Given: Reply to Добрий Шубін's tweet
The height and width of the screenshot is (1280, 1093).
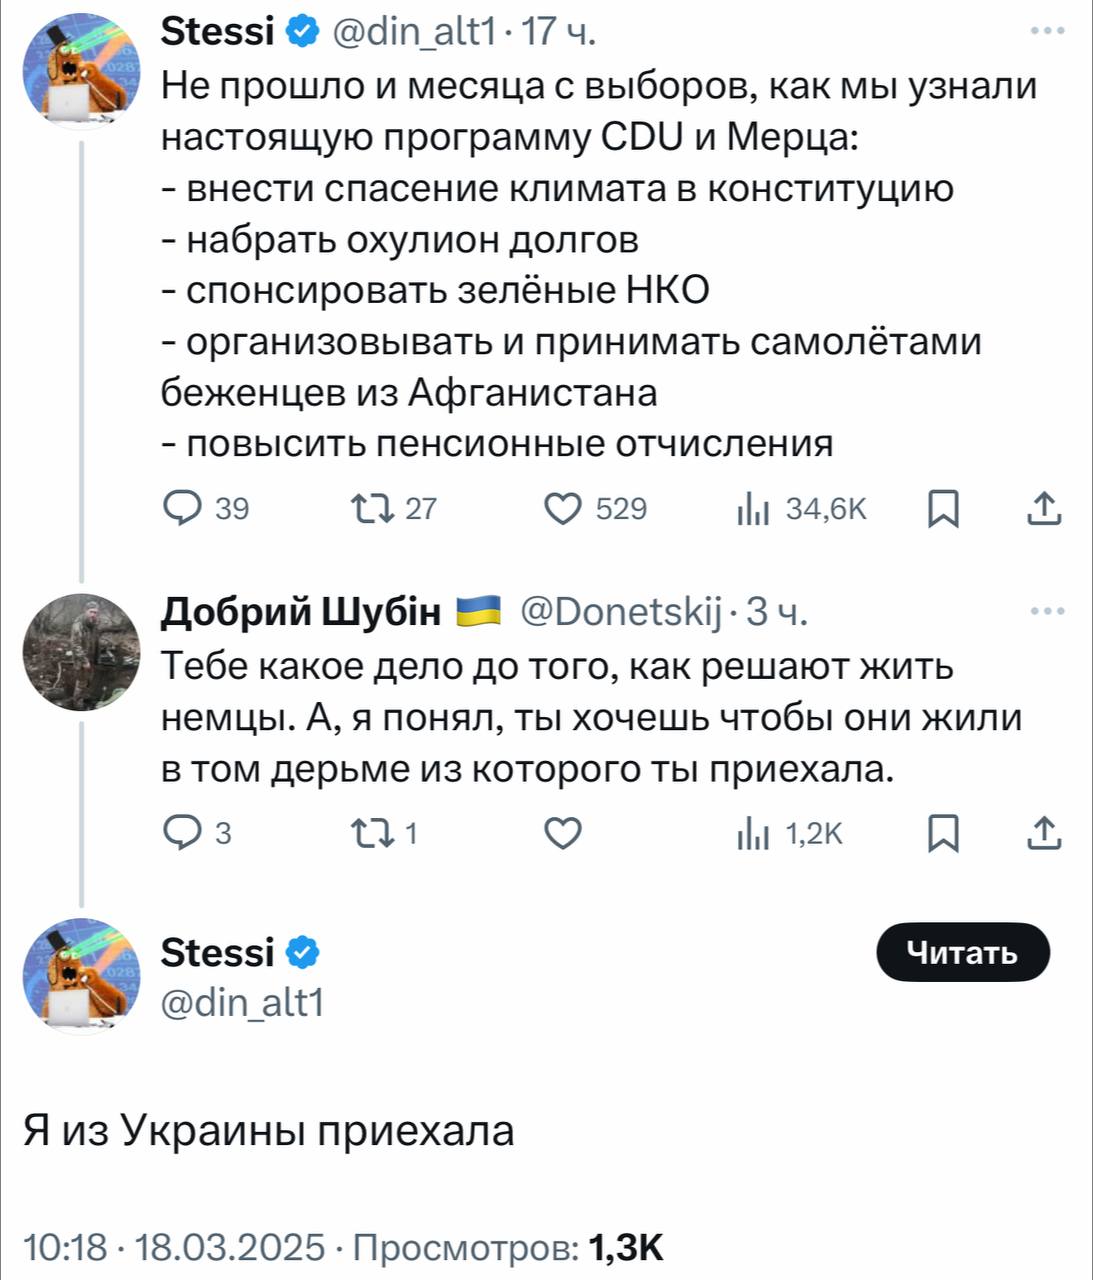Looking at the screenshot, I should [182, 832].
